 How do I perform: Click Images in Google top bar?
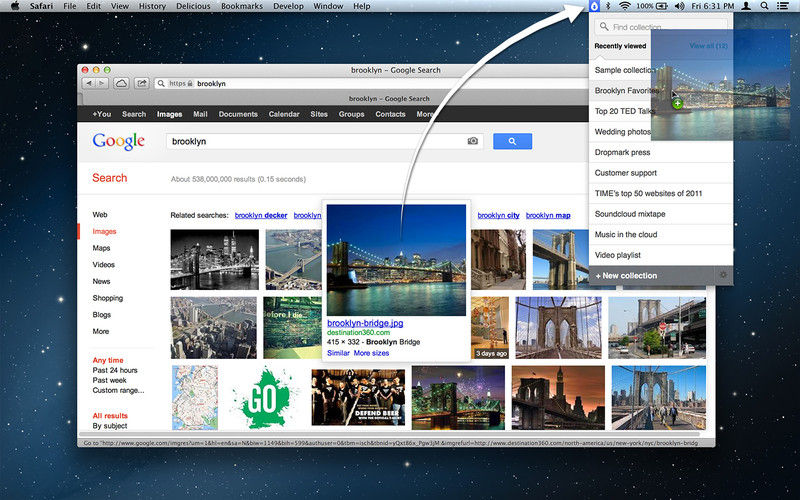[x=169, y=114]
